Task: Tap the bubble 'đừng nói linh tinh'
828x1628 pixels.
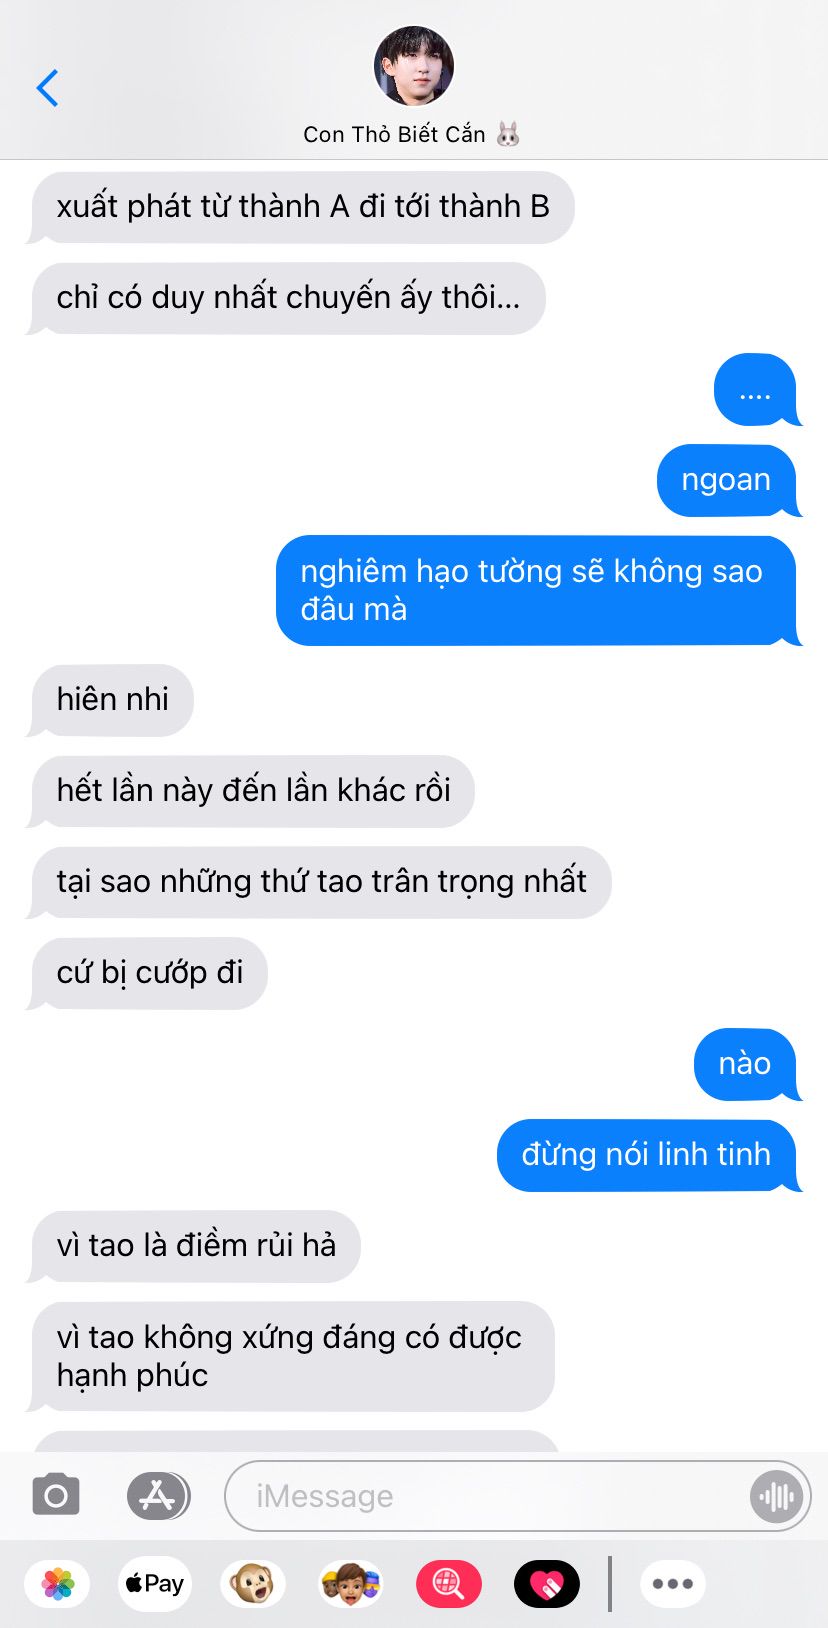Action: (x=647, y=1155)
